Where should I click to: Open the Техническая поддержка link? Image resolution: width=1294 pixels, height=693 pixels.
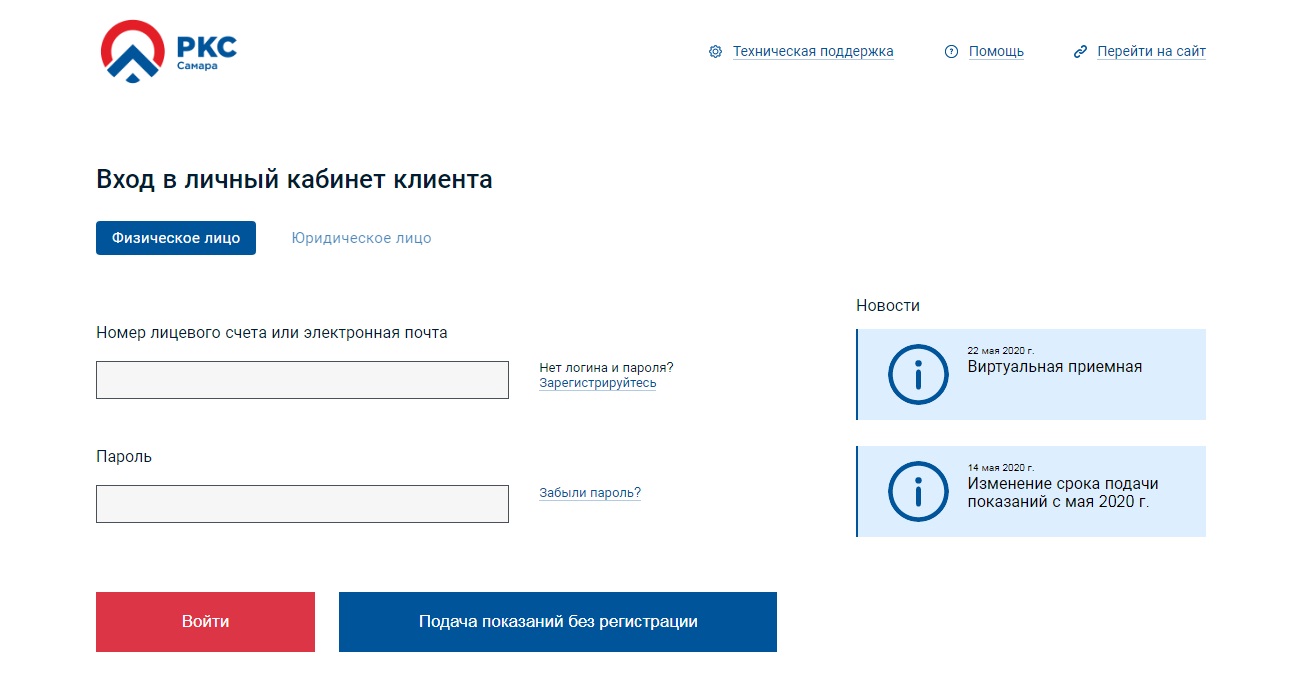pyautogui.click(x=813, y=52)
